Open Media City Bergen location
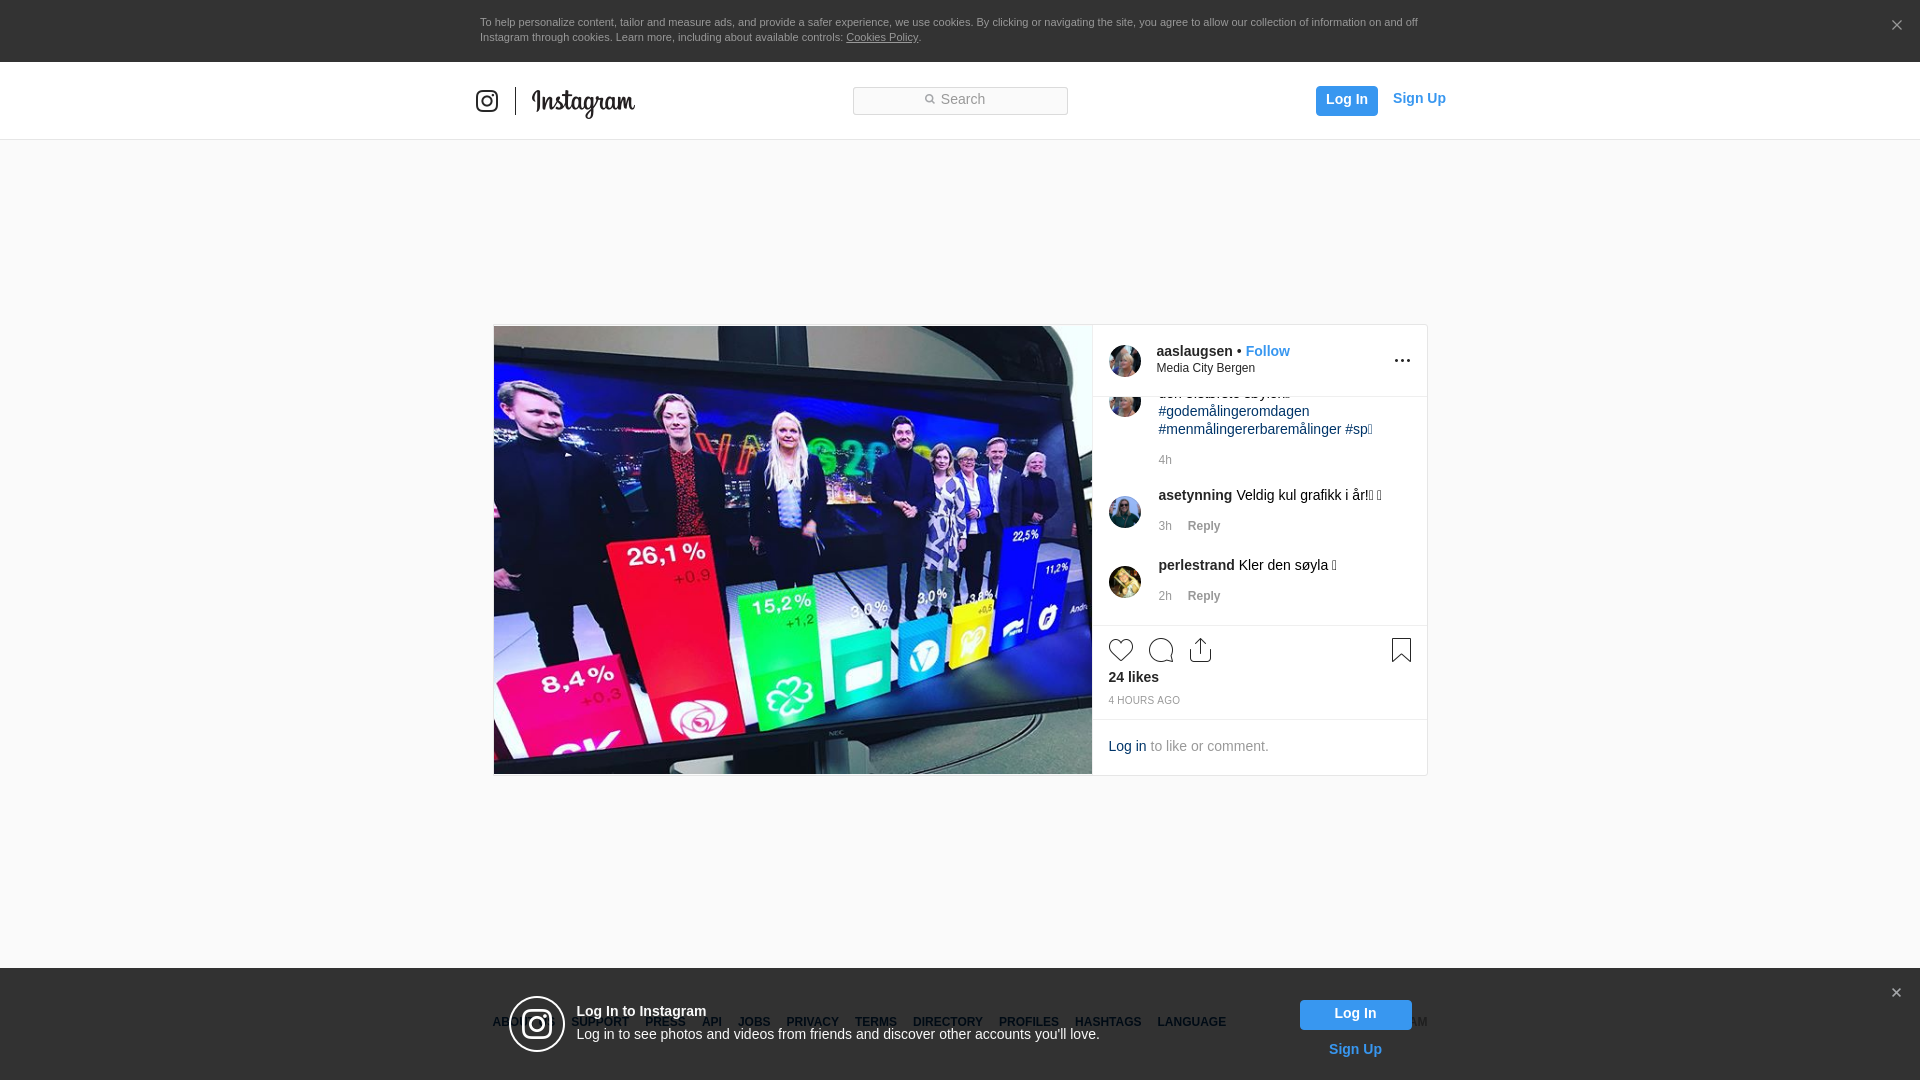Screen dimensions: 1920x1080 (1206, 368)
